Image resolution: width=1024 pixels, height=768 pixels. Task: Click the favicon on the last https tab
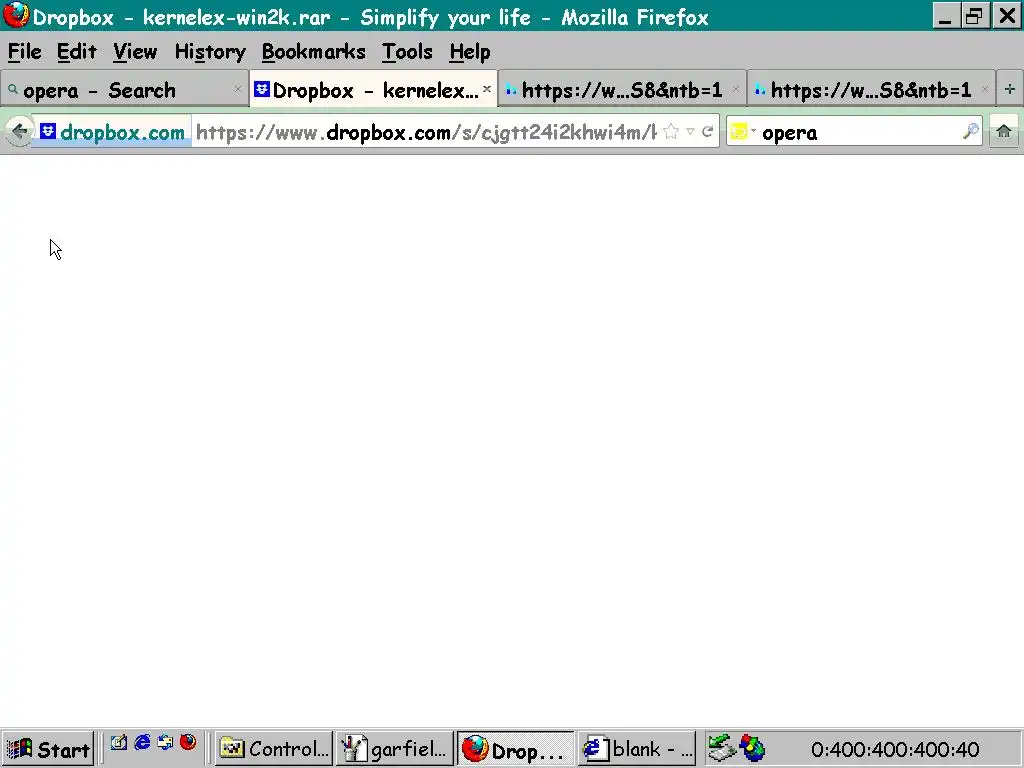tap(760, 89)
